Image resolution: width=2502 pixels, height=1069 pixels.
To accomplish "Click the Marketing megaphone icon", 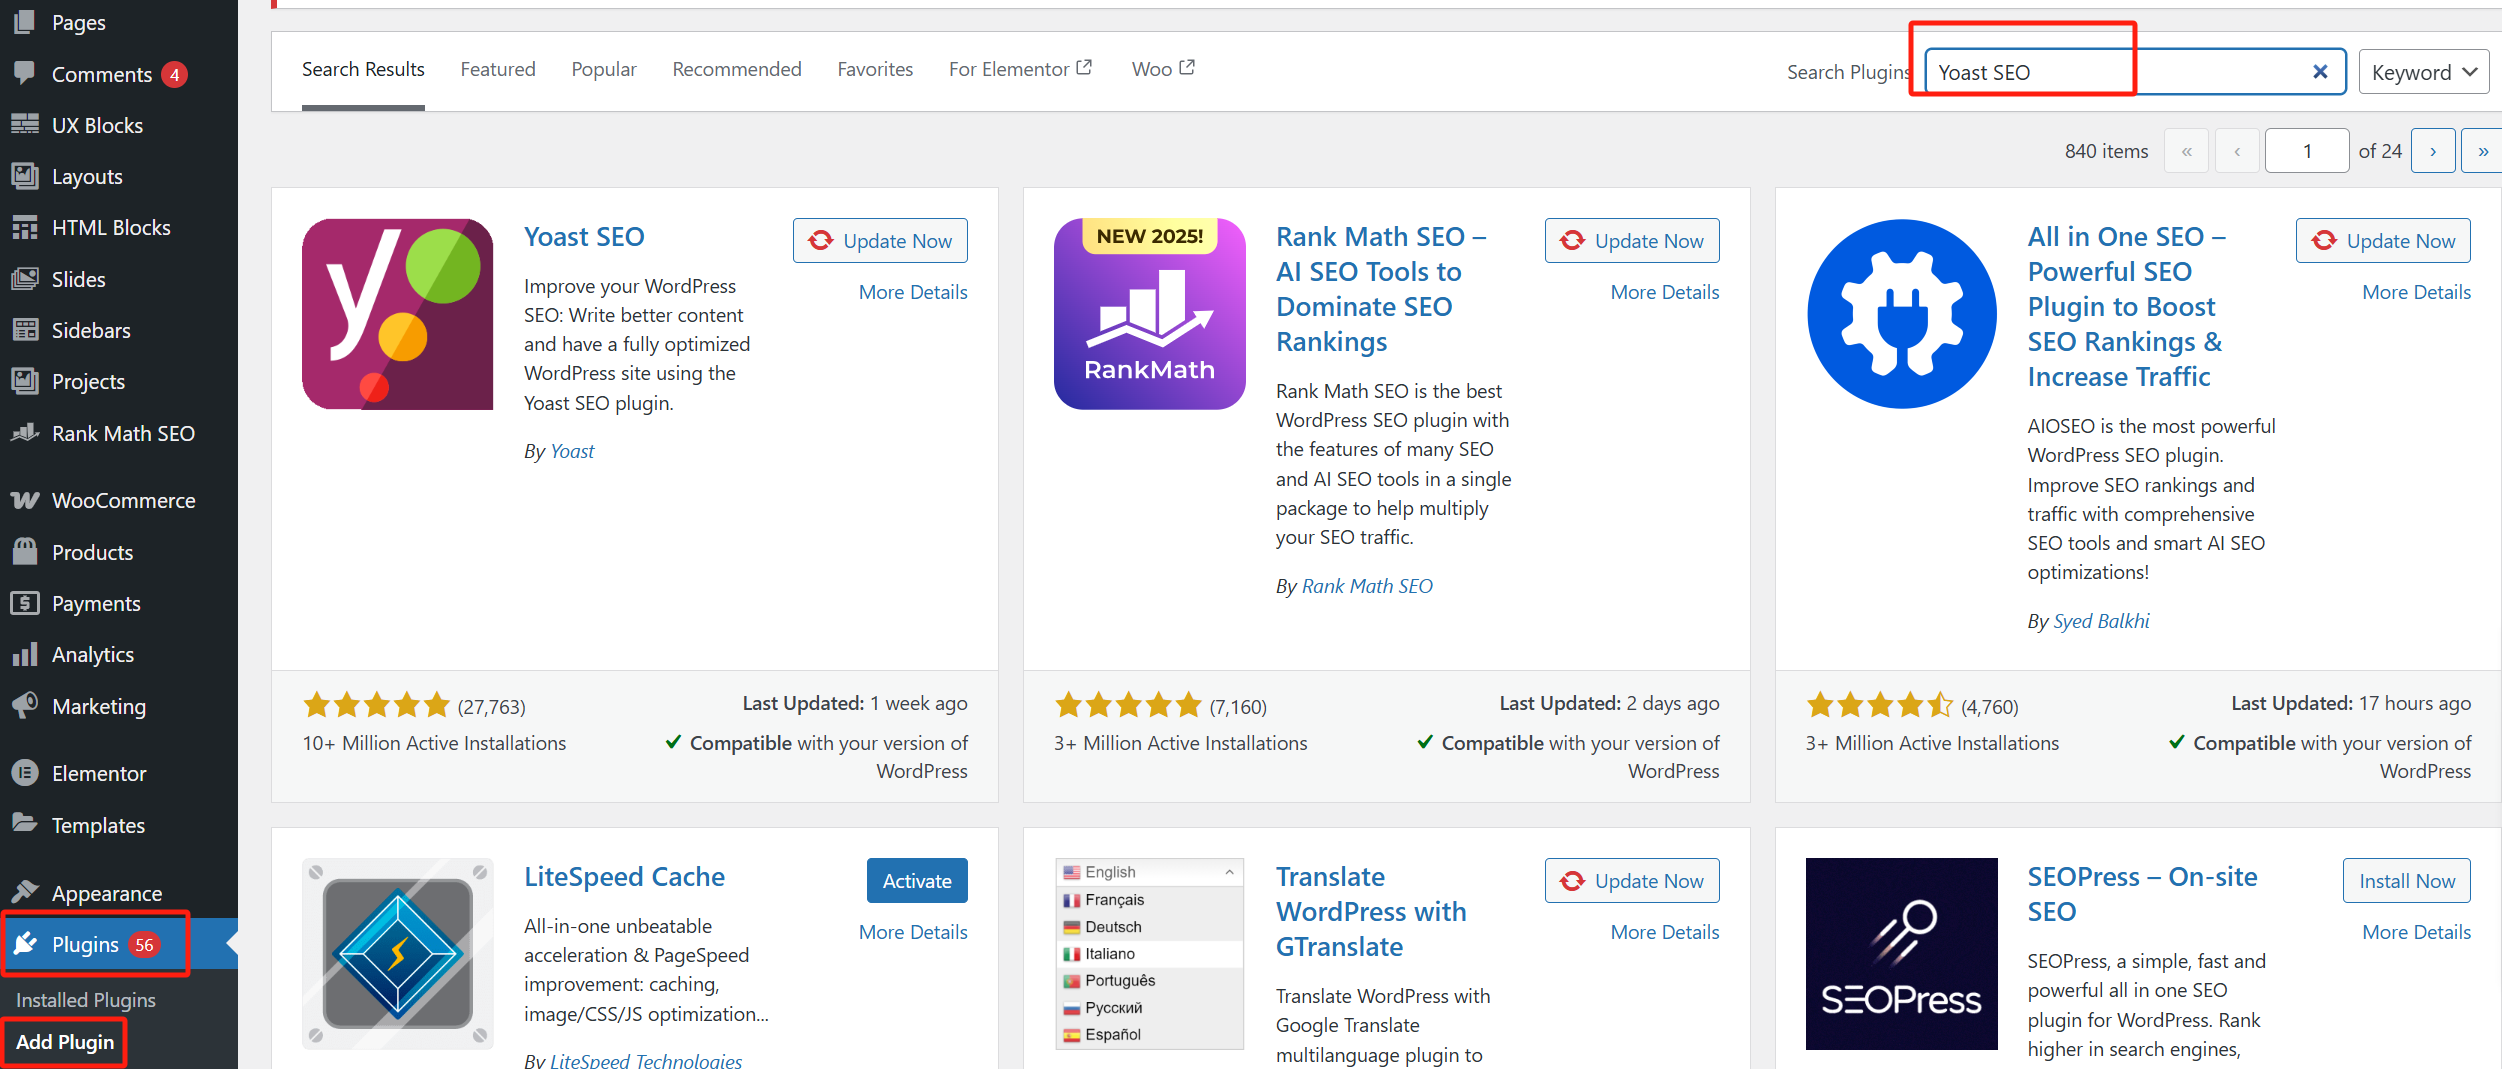I will click(25, 705).
